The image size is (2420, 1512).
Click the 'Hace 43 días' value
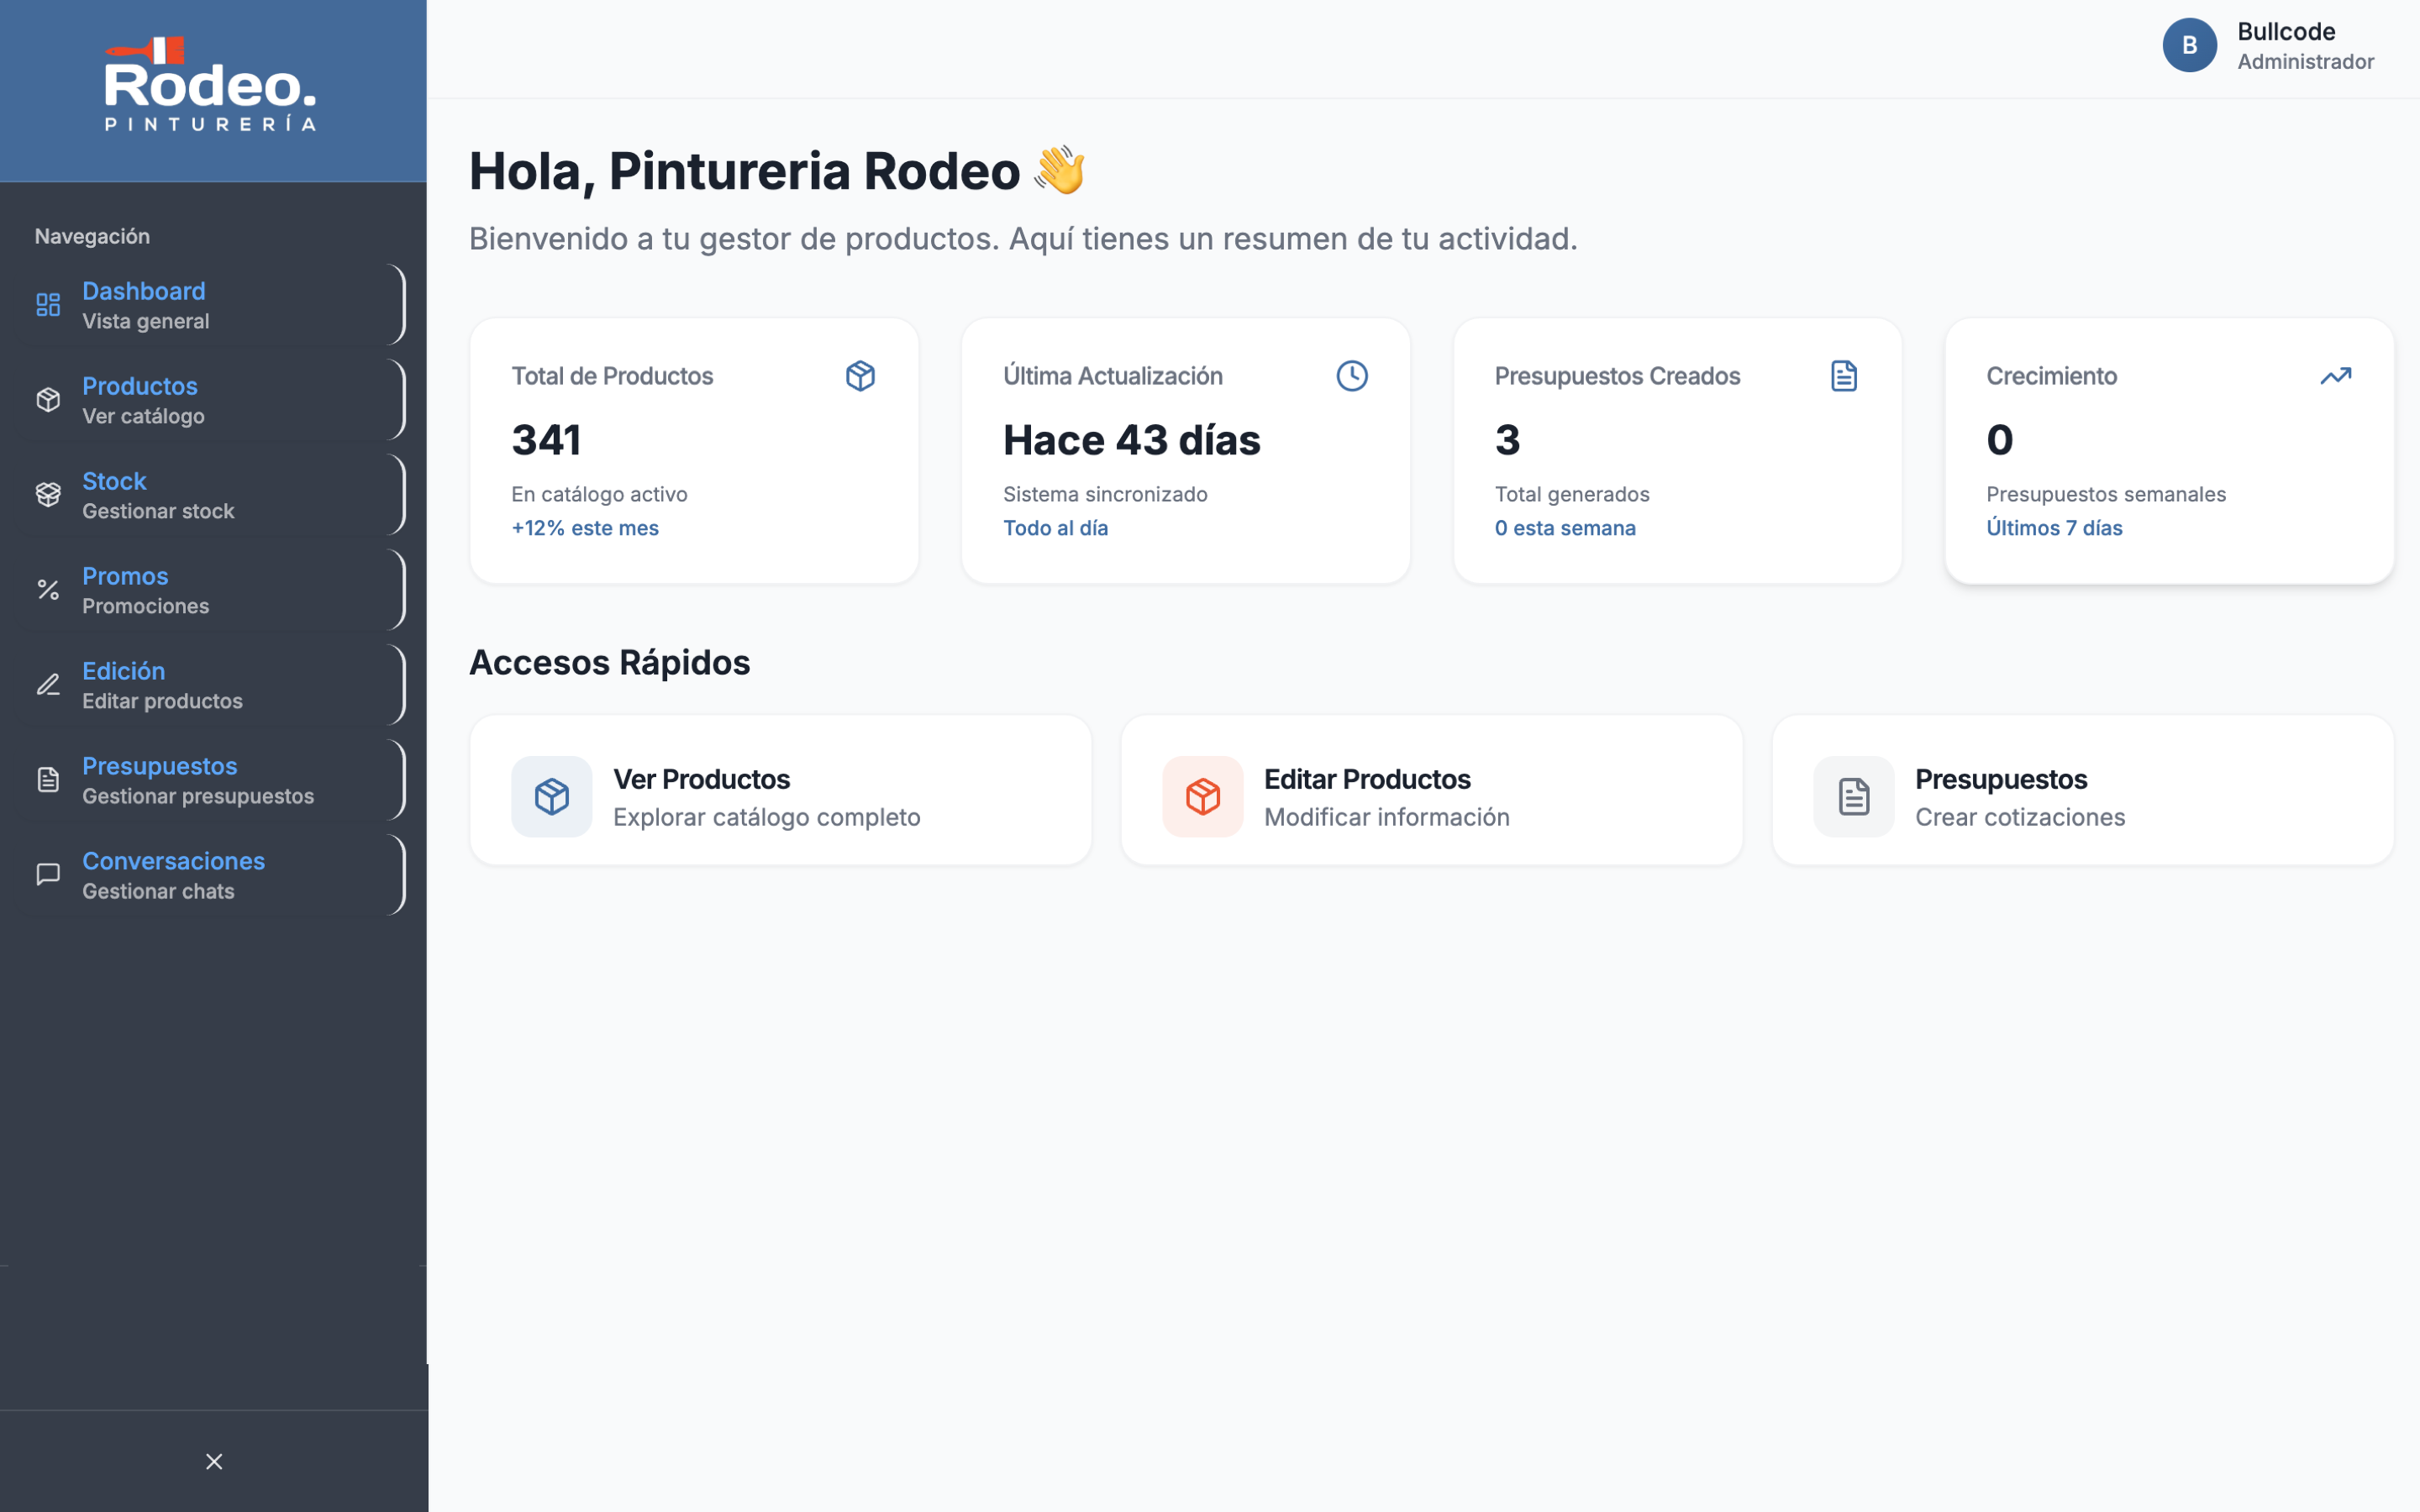coord(1132,440)
